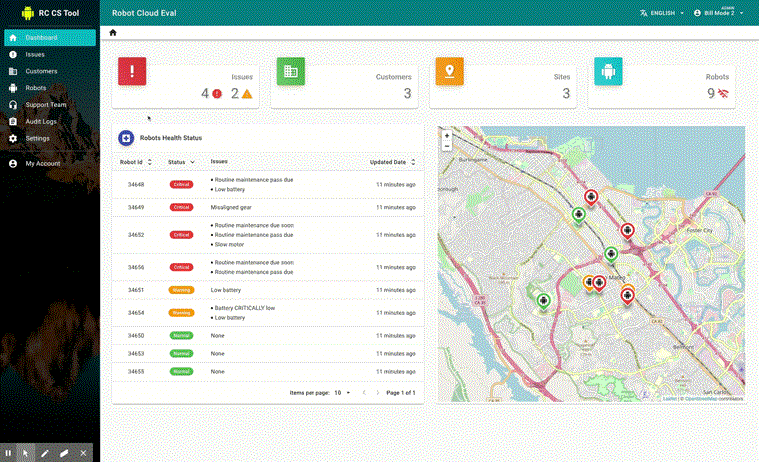Viewport: 759px width, 462px height.
Task: Open the Bill Mode 2 user menu
Action: click(x=720, y=13)
